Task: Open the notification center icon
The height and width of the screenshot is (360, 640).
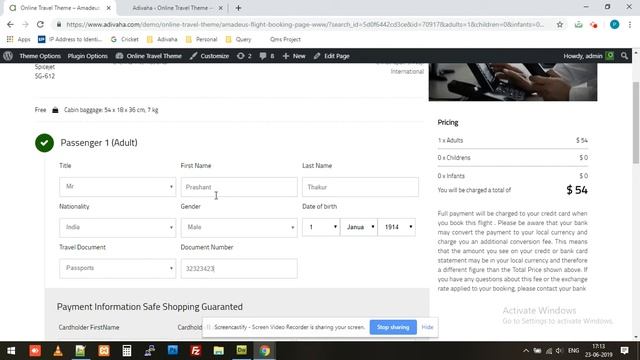Action: [624, 351]
